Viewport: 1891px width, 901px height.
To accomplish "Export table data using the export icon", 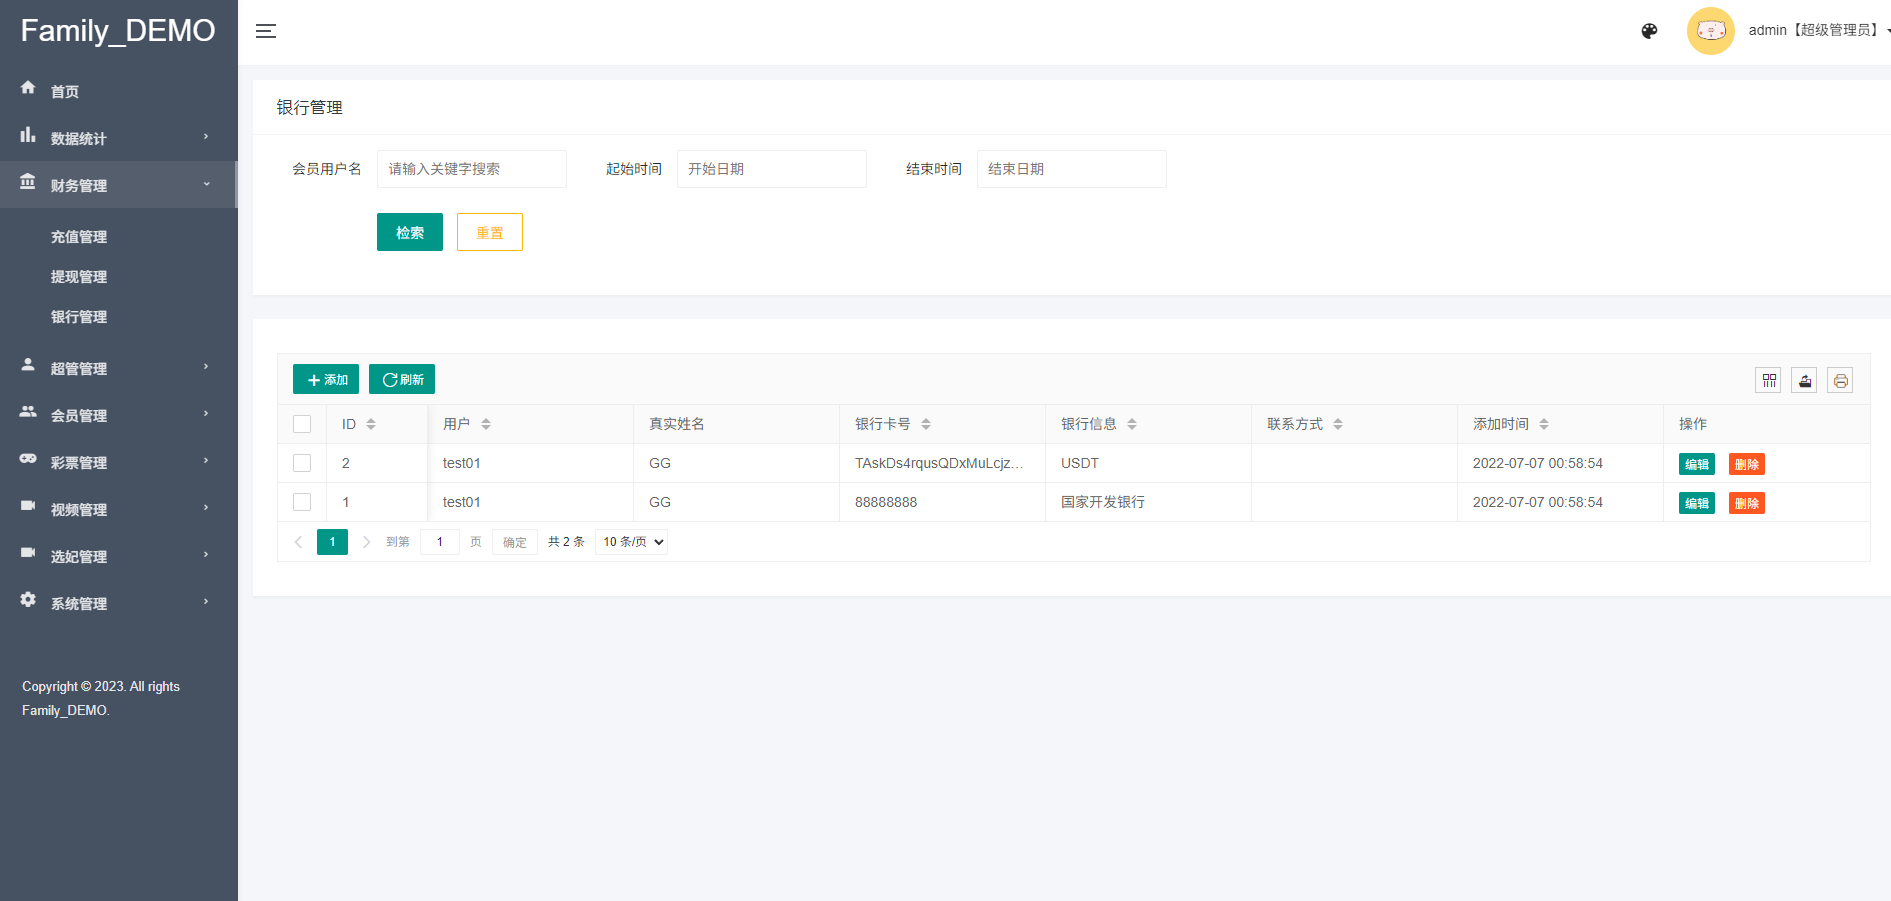I will 1804,380.
